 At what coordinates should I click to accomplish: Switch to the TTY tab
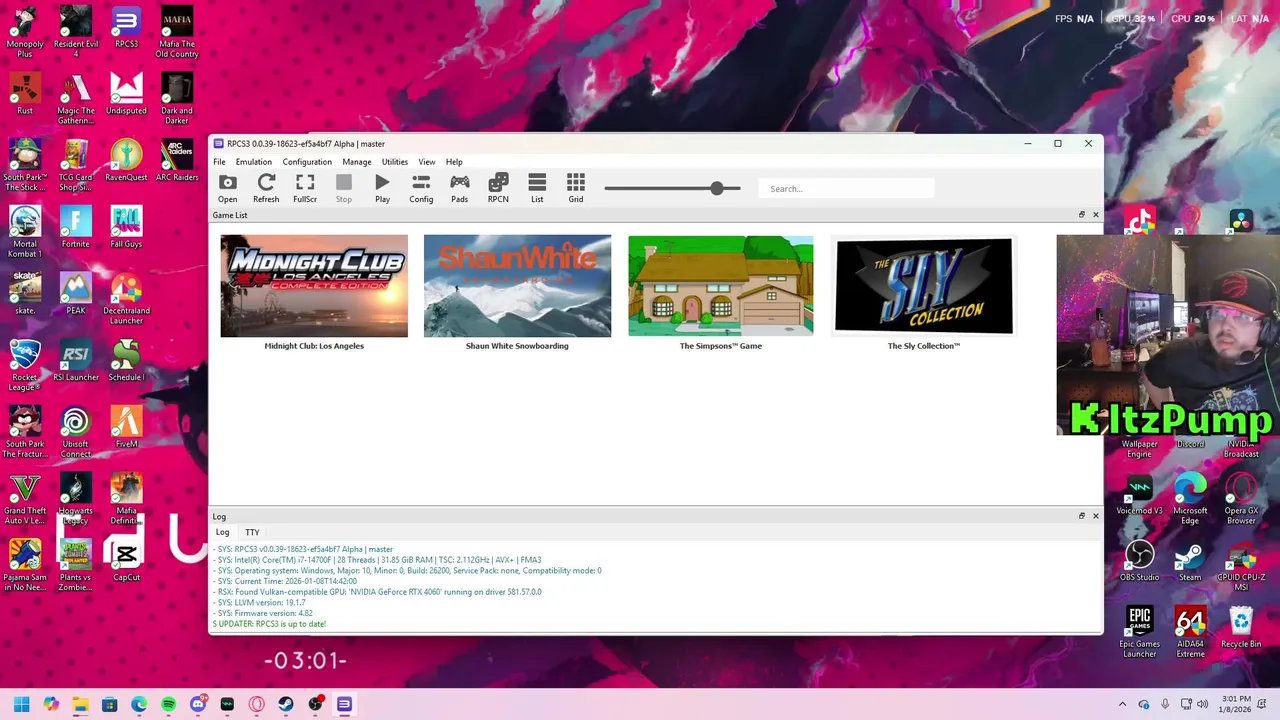click(x=252, y=533)
